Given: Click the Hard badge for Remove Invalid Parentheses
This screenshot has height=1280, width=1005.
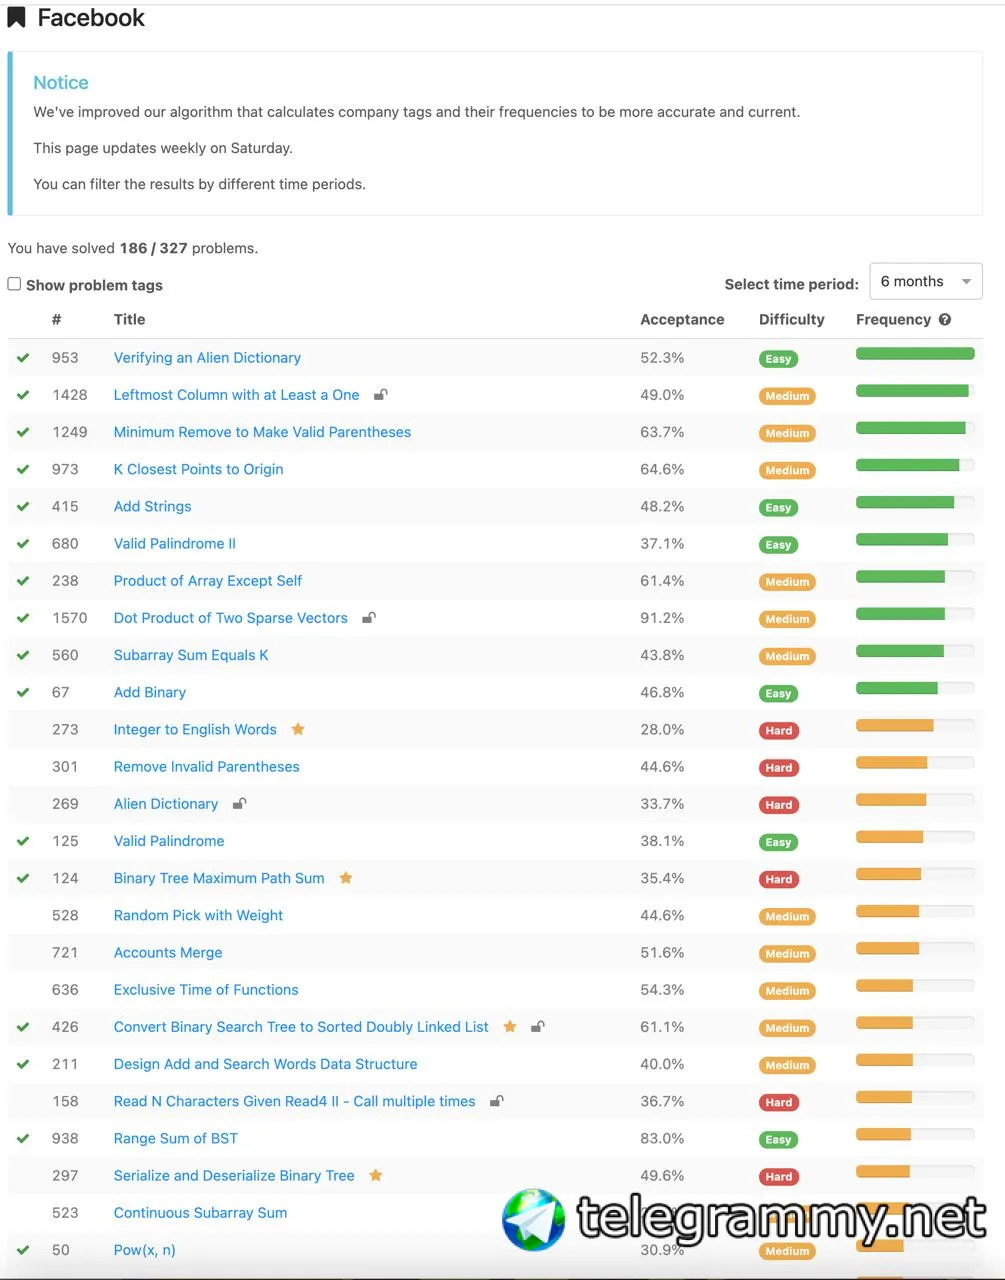Looking at the screenshot, I should click(778, 768).
